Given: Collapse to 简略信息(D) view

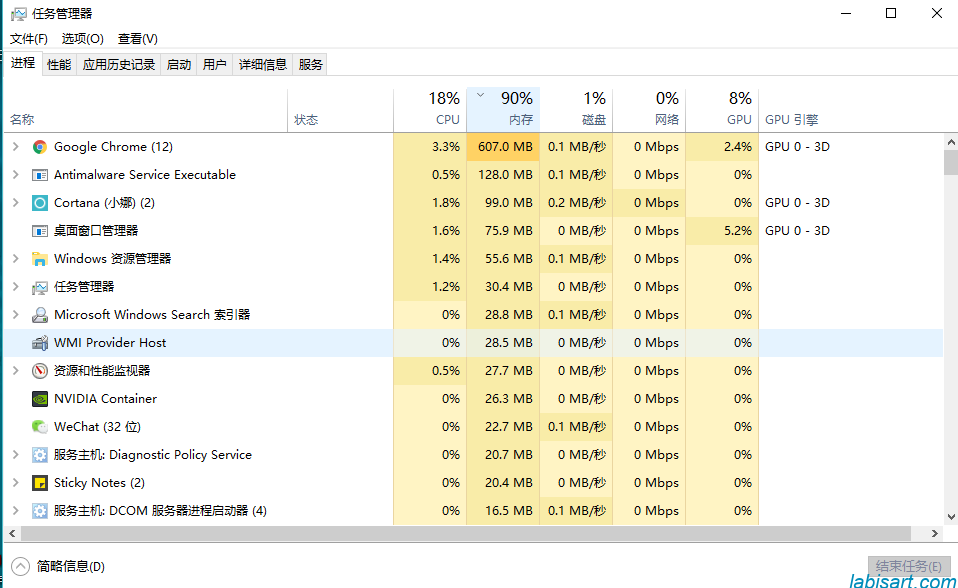Looking at the screenshot, I should (x=58, y=567).
